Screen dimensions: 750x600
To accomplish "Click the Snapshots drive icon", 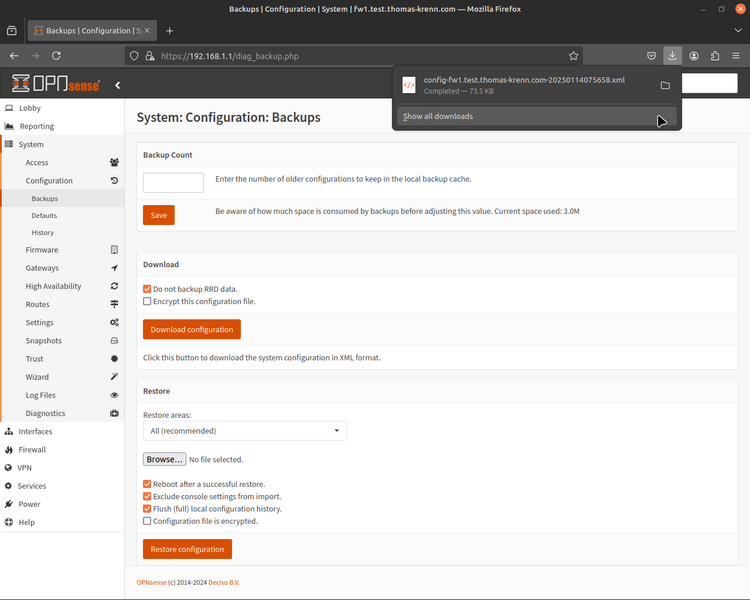I will coord(114,341).
